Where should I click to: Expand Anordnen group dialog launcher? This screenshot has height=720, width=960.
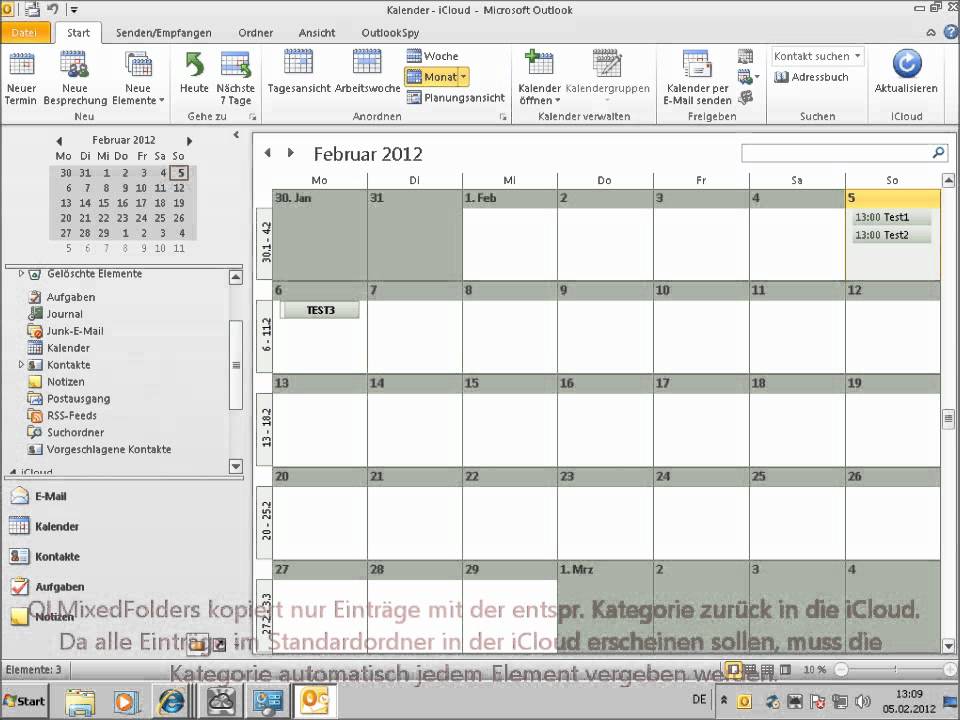pyautogui.click(x=503, y=117)
